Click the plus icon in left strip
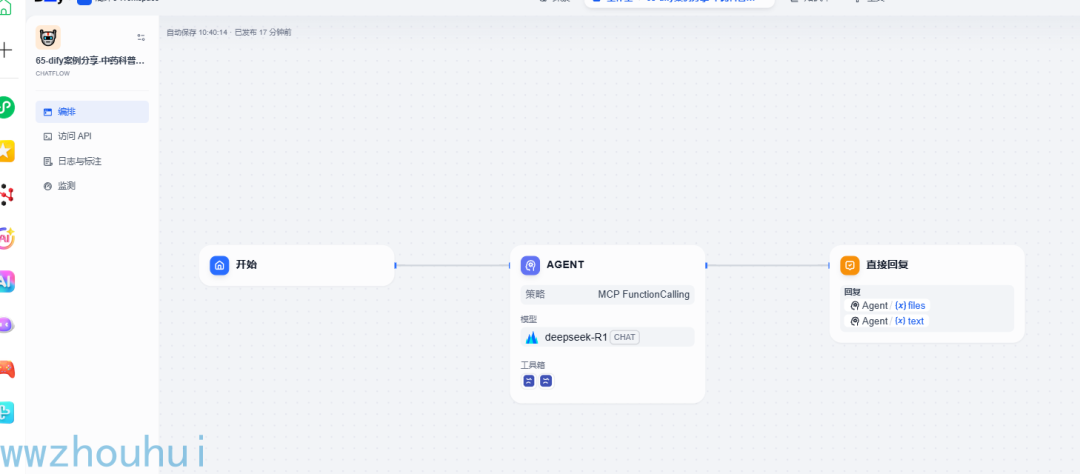 [x=6, y=50]
